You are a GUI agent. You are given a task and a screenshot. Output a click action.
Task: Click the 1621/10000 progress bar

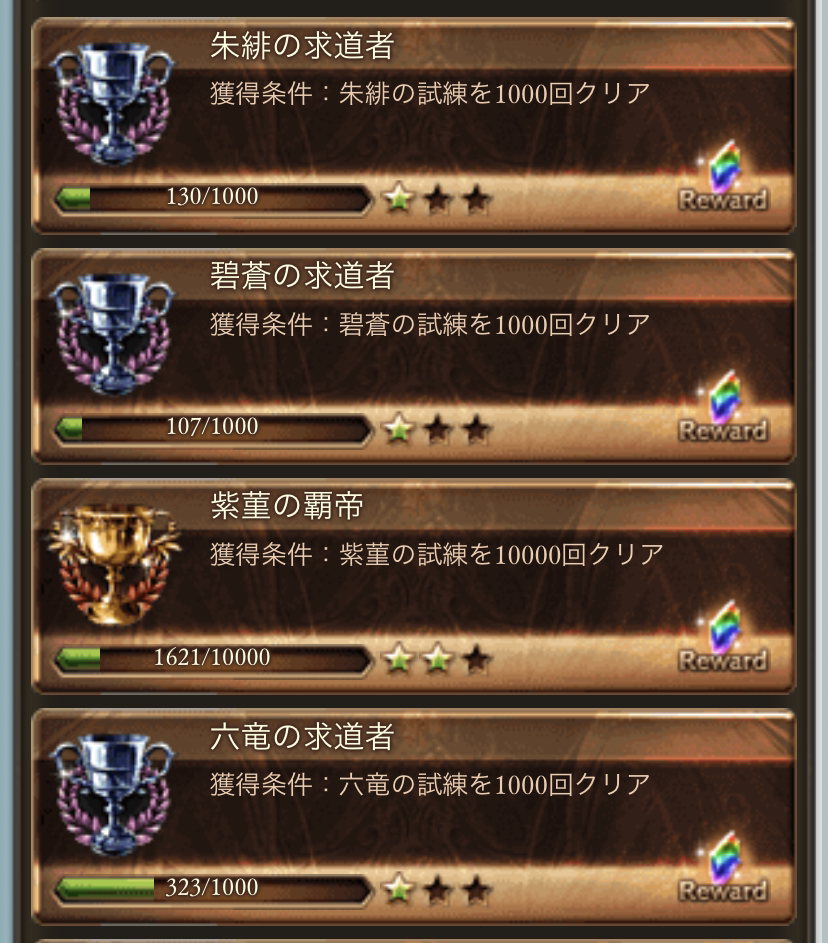[212, 659]
